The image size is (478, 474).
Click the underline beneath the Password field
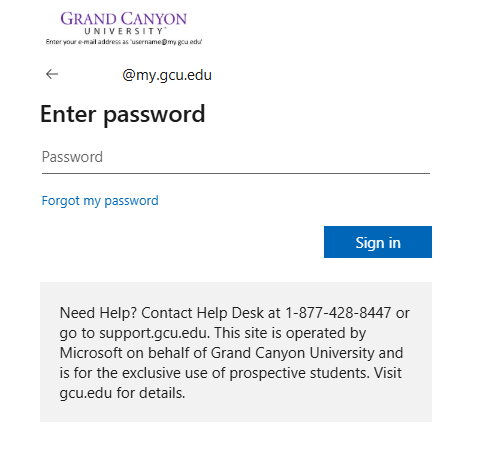(236, 173)
